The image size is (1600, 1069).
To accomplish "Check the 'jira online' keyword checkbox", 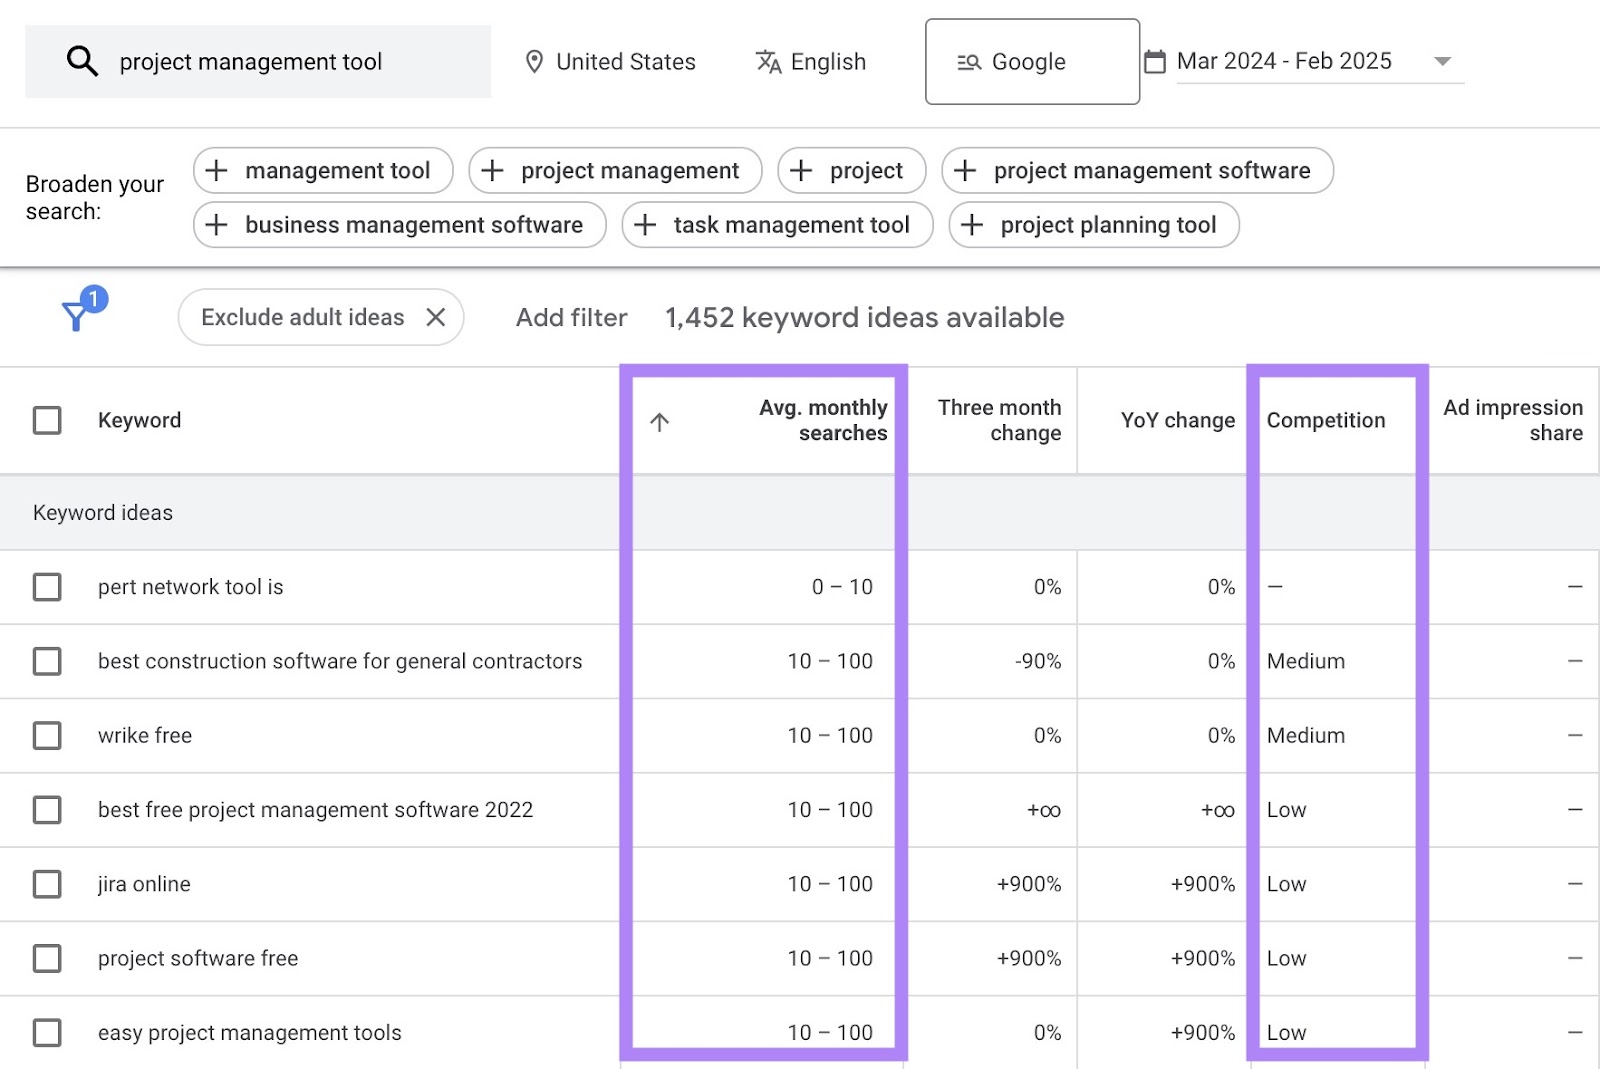I will 47,883.
